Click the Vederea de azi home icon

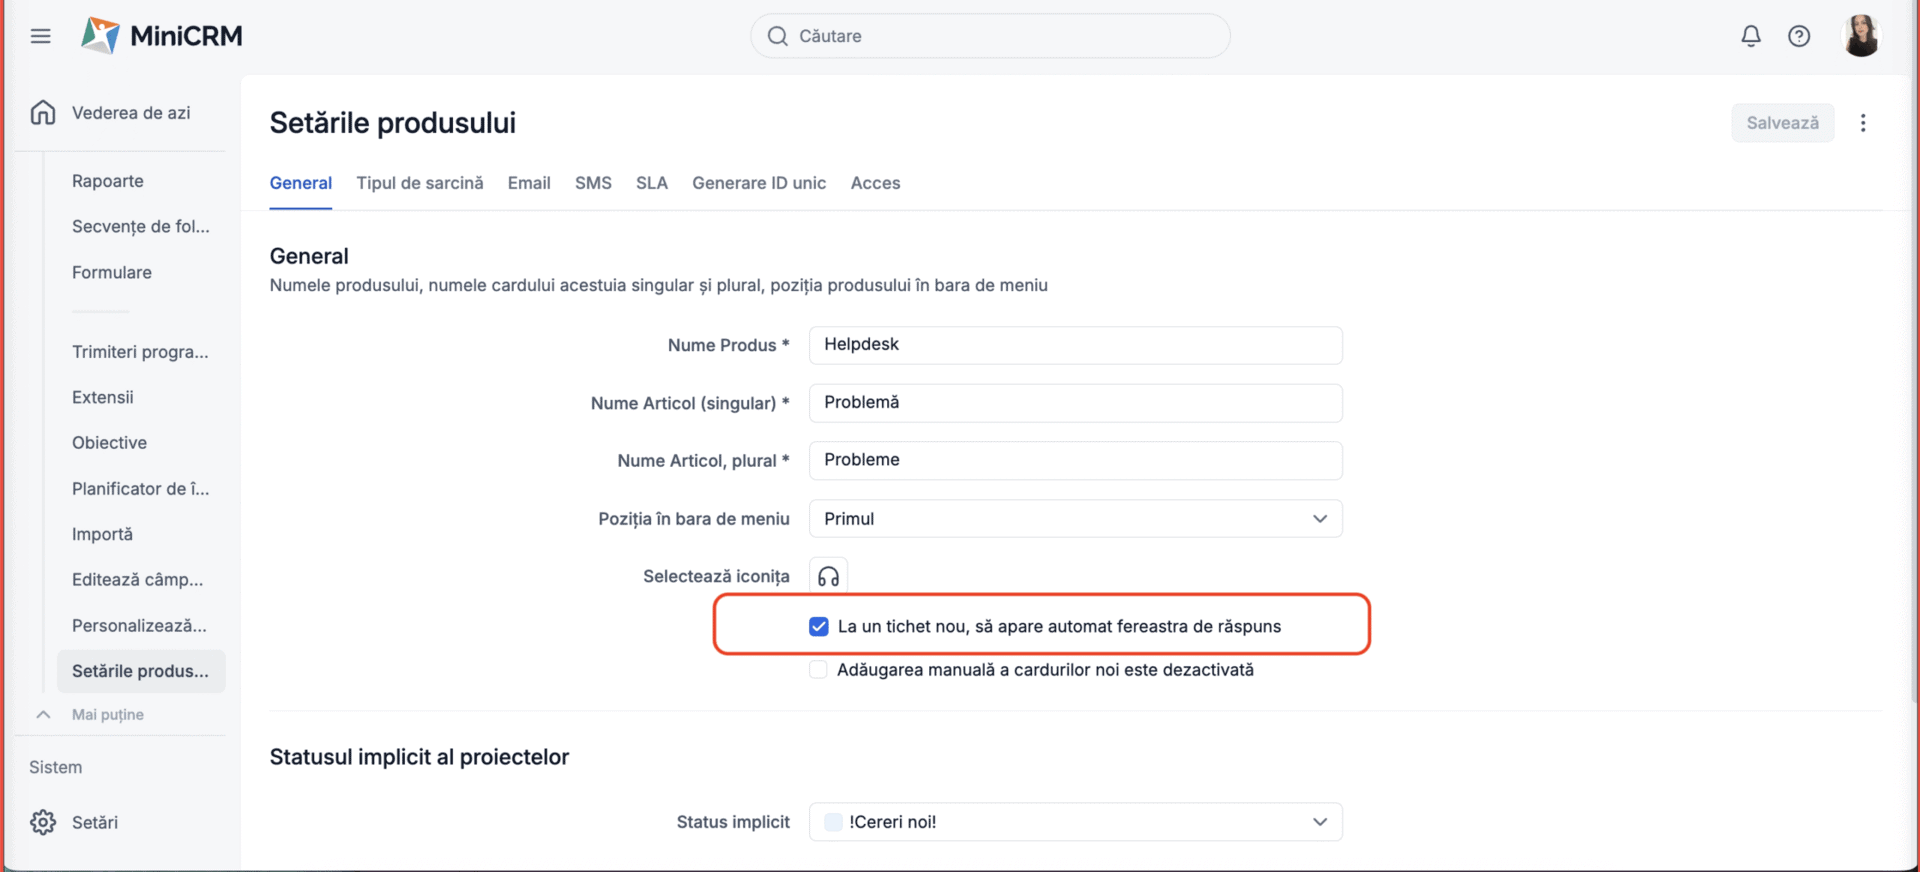43,113
